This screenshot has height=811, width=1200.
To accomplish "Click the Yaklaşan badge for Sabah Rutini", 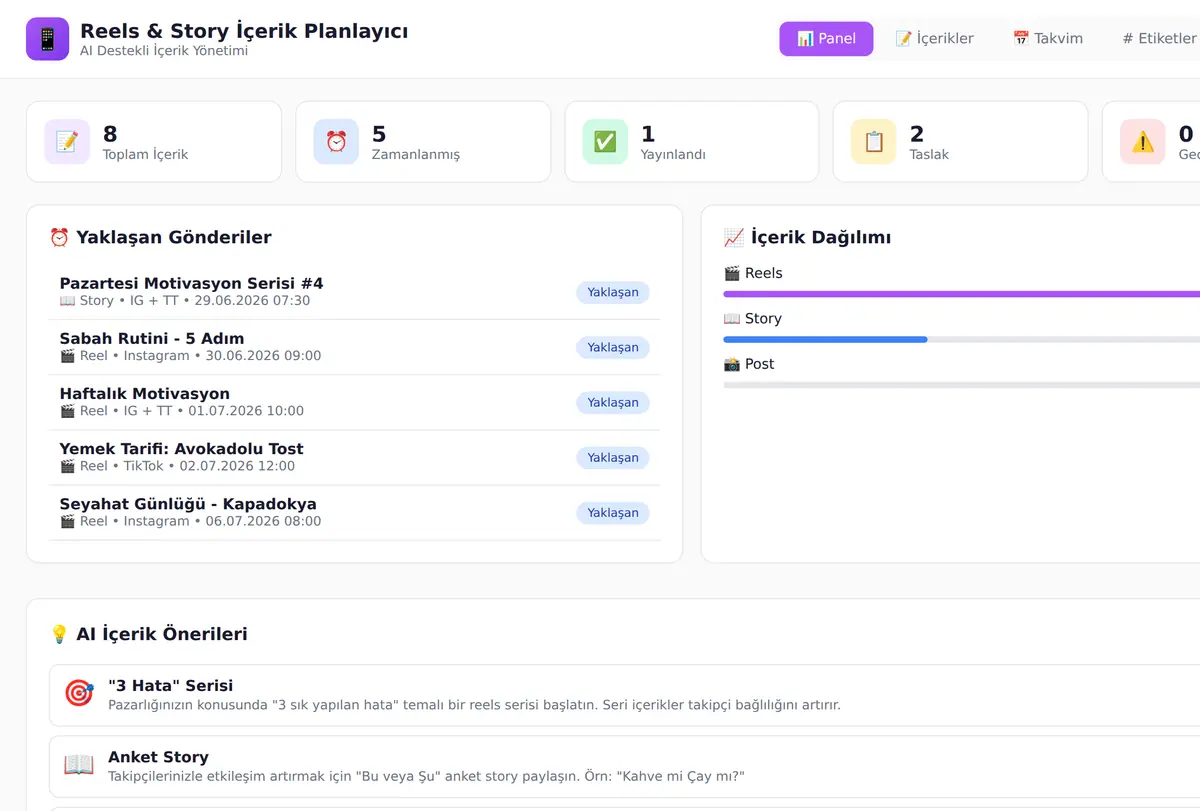I will tap(613, 347).
